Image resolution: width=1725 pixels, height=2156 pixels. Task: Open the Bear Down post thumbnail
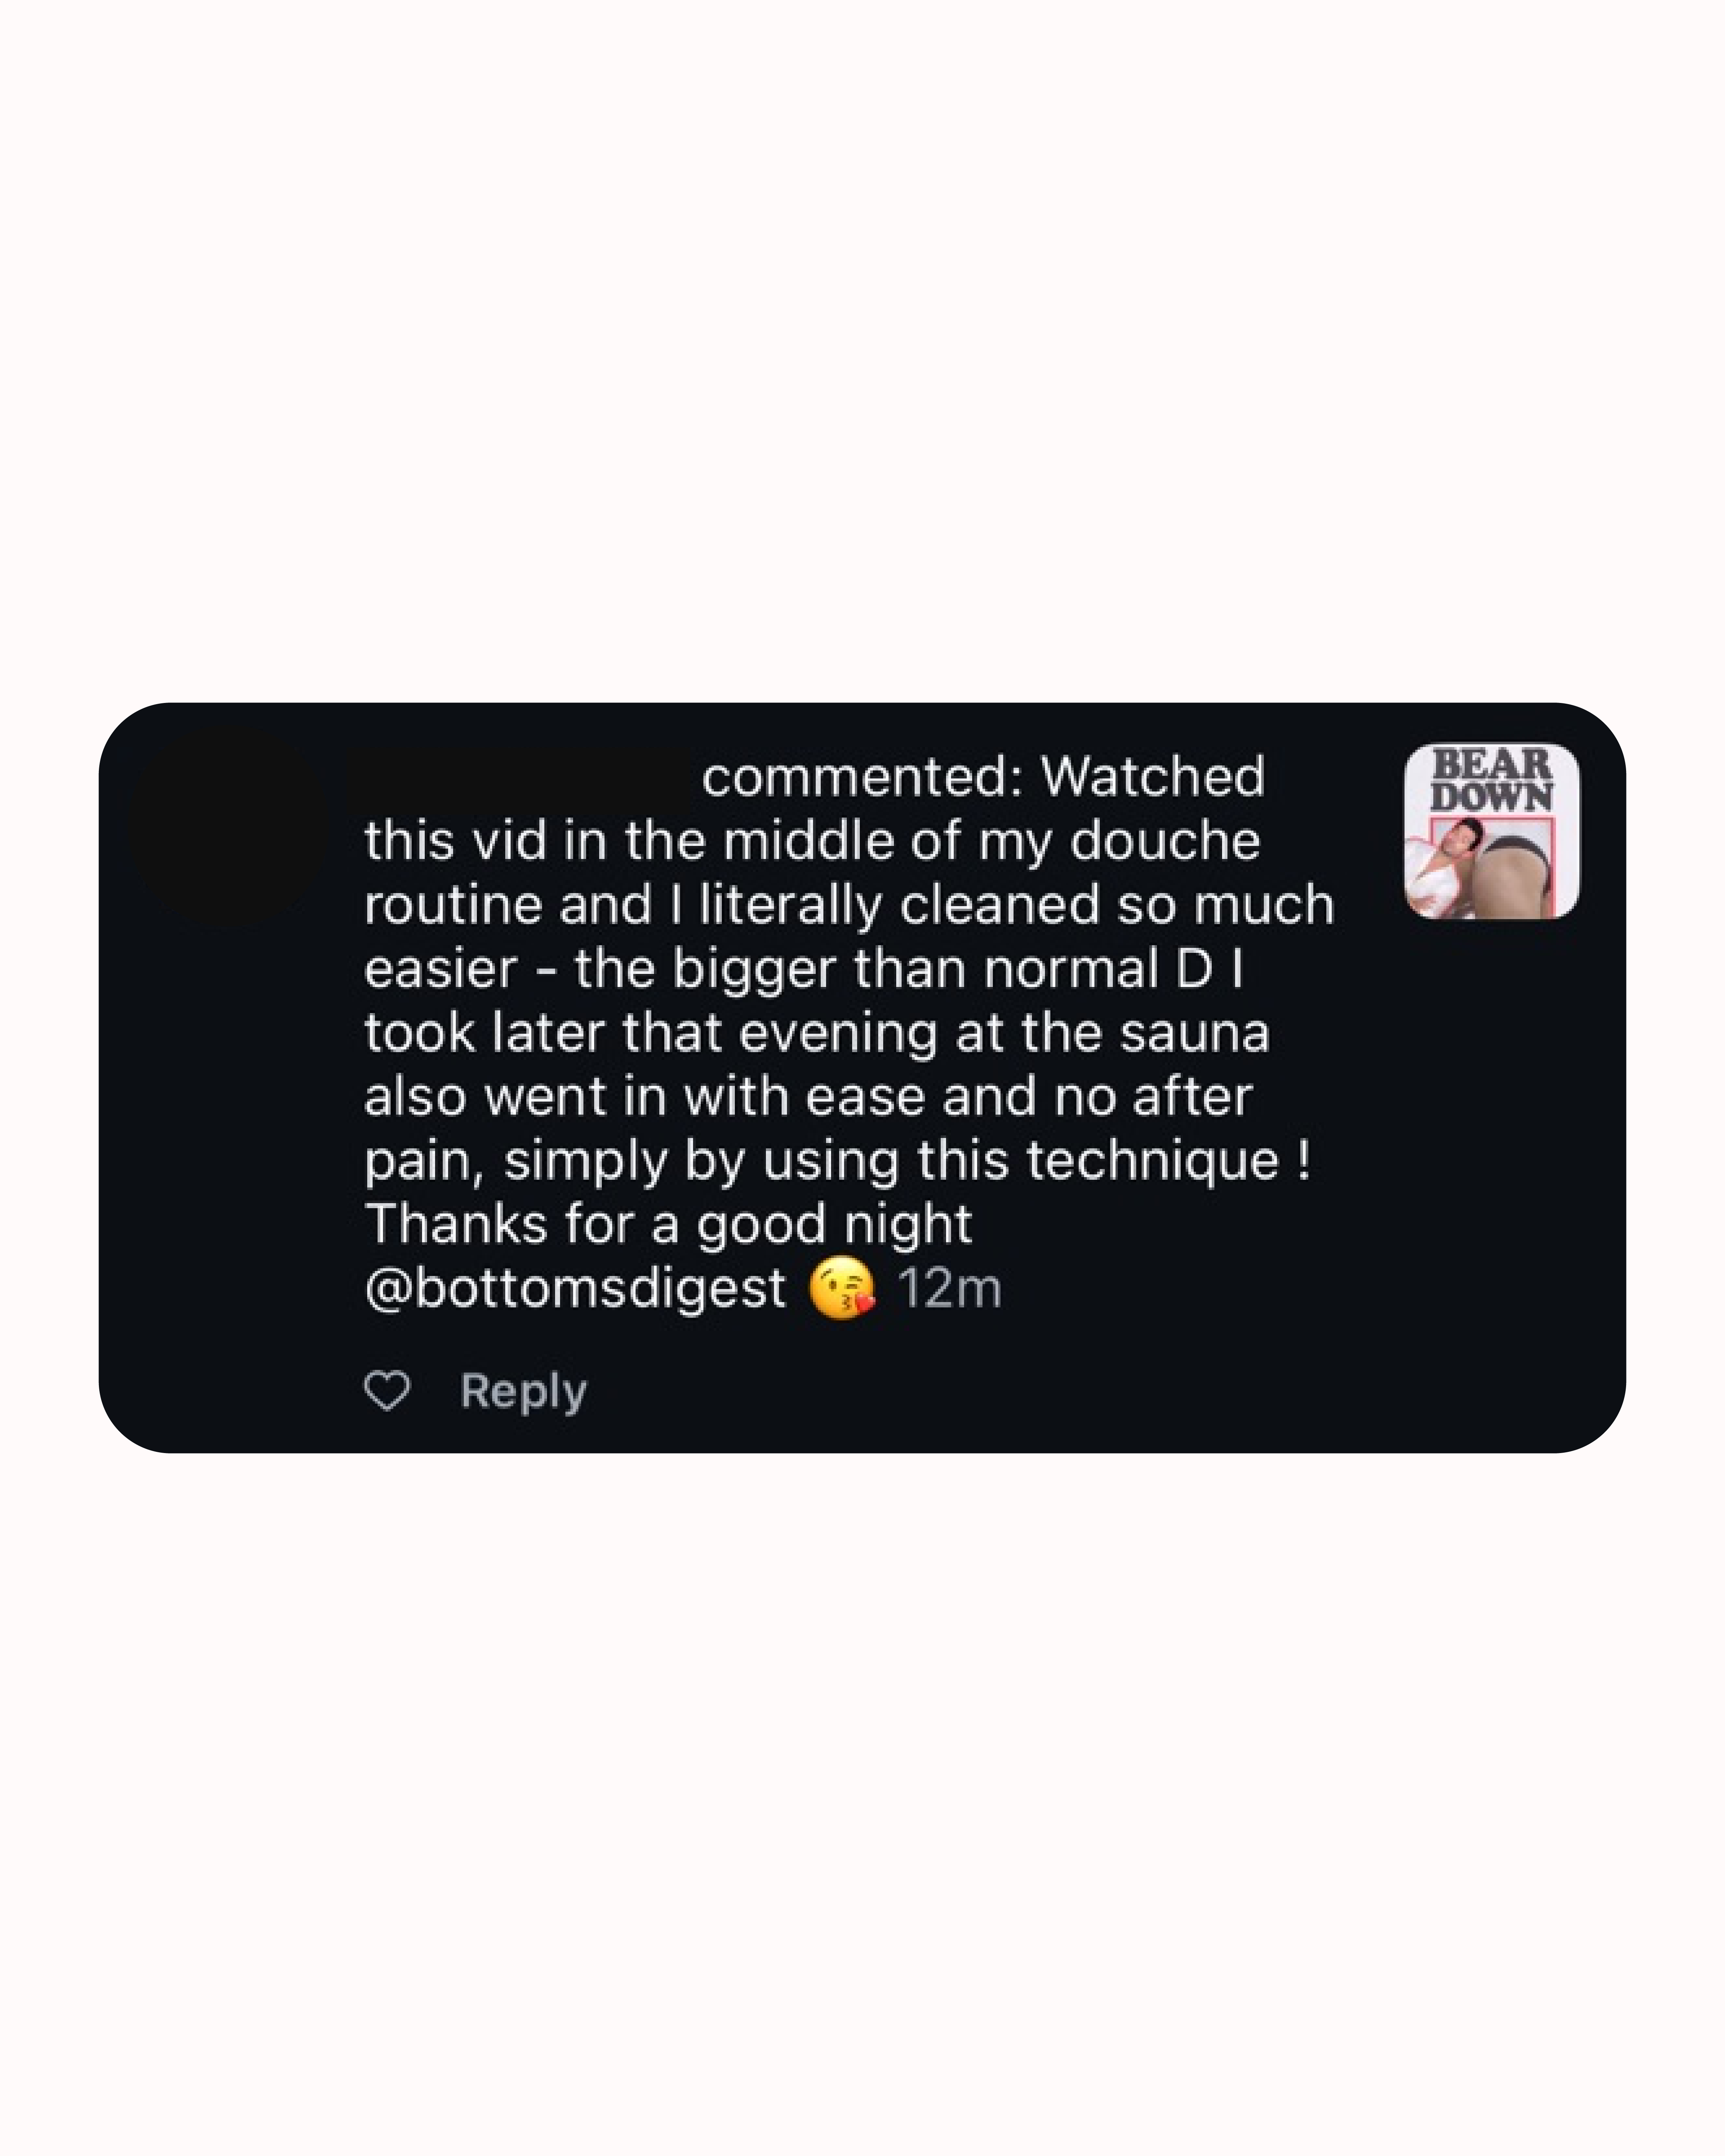(x=1491, y=831)
